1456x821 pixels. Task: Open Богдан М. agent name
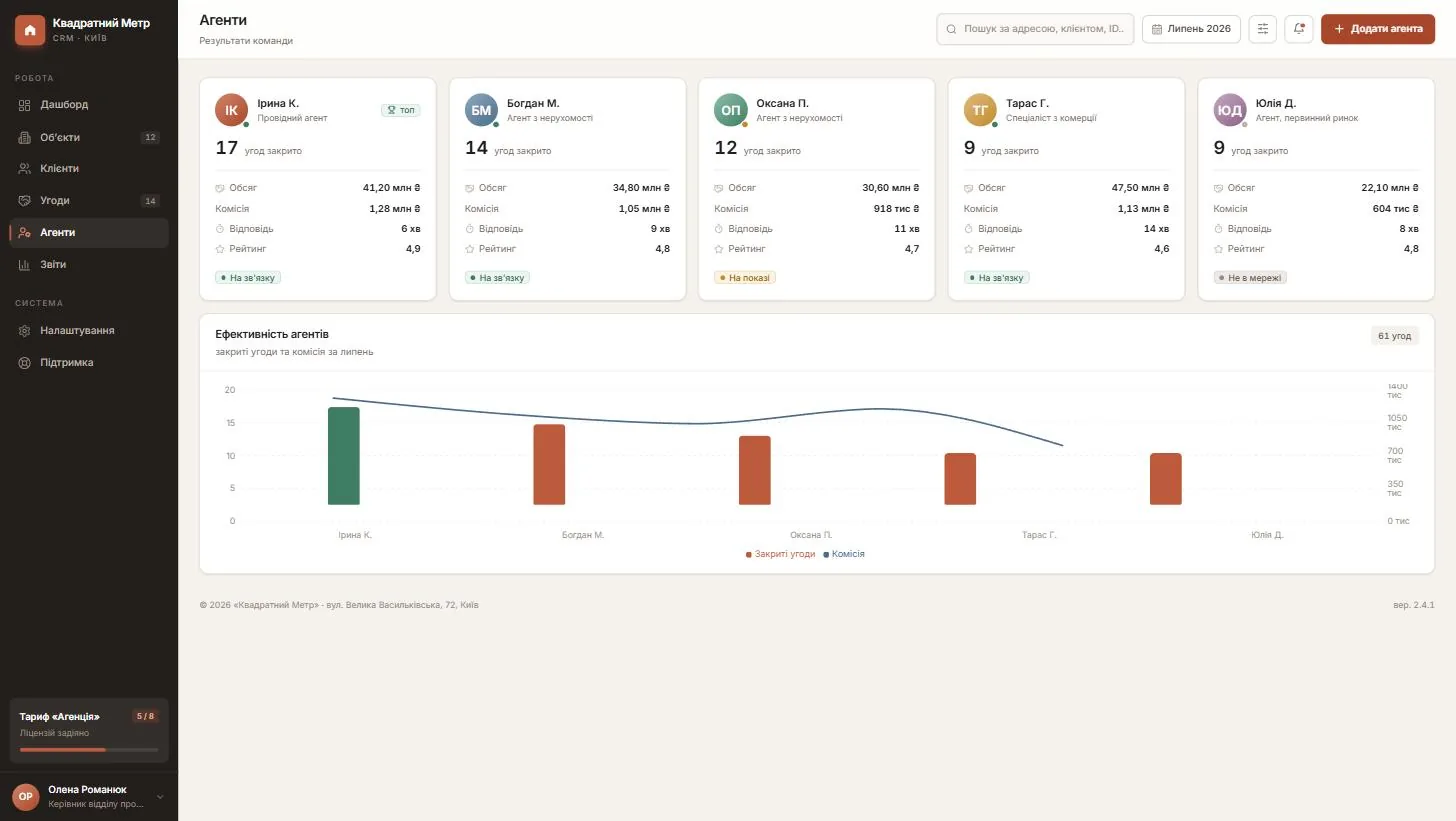(x=533, y=103)
